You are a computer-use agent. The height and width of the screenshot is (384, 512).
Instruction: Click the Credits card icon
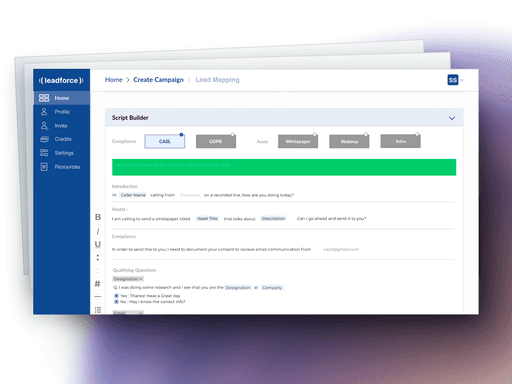44,139
